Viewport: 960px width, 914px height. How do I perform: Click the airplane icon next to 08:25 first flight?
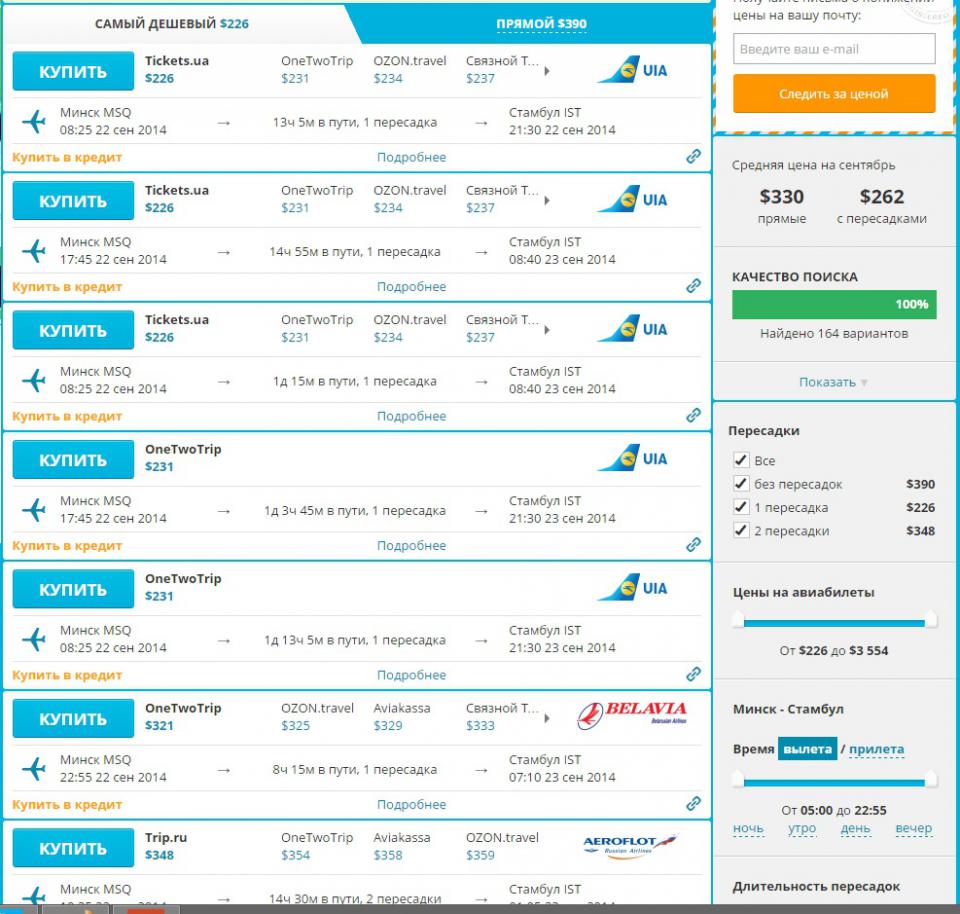pos(35,122)
